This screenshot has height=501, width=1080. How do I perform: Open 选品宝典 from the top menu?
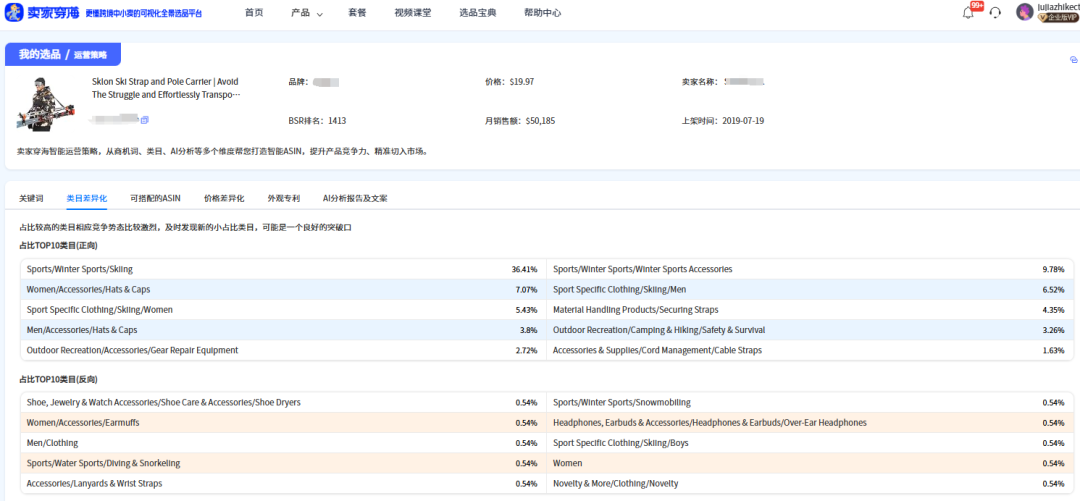click(x=477, y=13)
